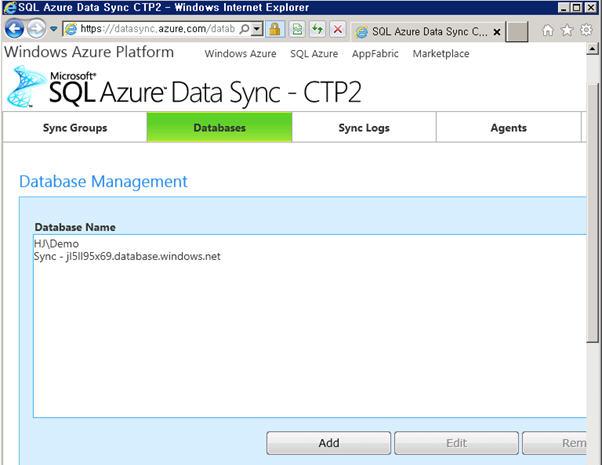The image size is (602, 465).
Task: Open the Agents tab
Action: point(509,127)
